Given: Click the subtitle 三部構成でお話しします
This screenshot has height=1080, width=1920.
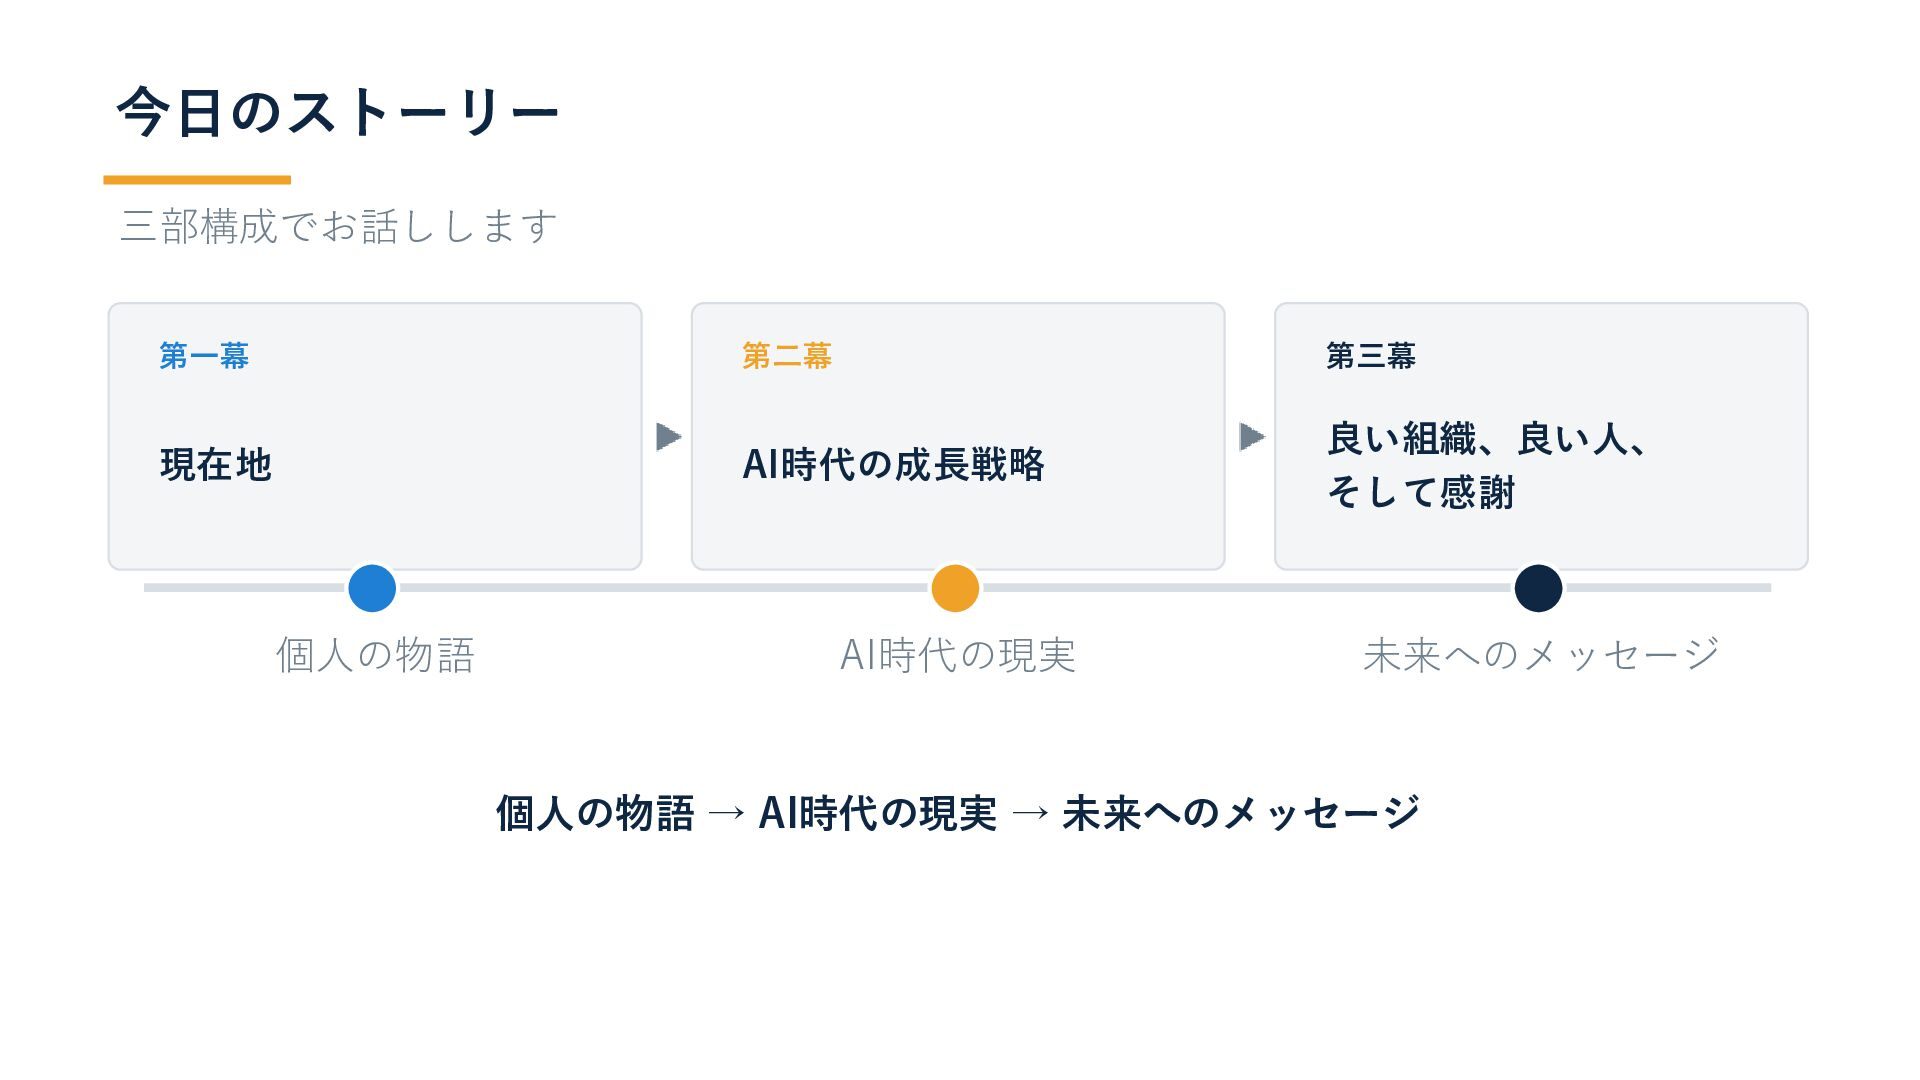Looking at the screenshot, I should pyautogui.click(x=339, y=226).
